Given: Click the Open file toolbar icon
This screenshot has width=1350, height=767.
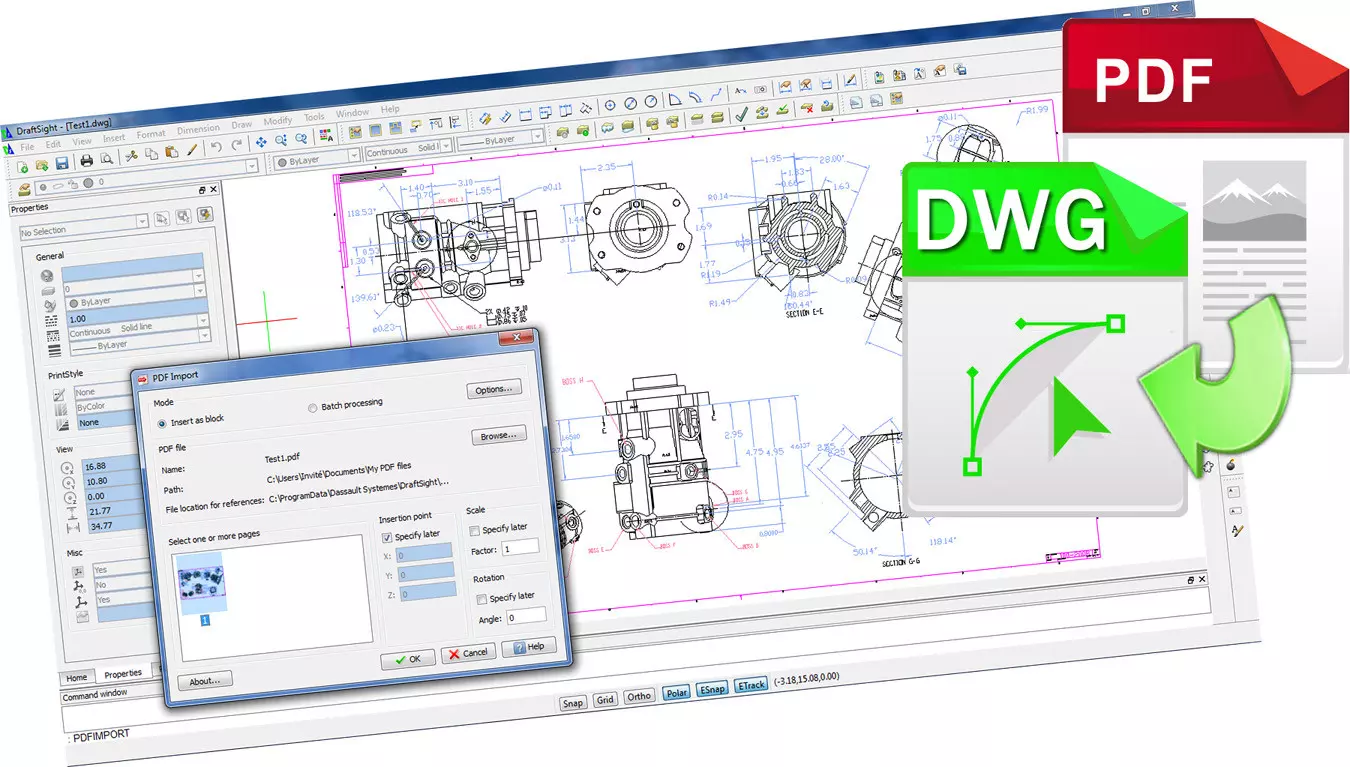Looking at the screenshot, I should 41,164.
